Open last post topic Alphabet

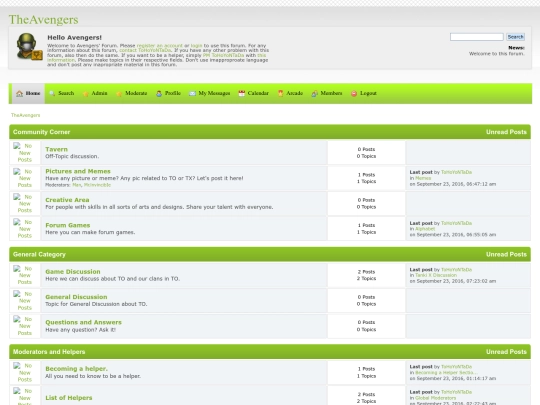click(425, 229)
